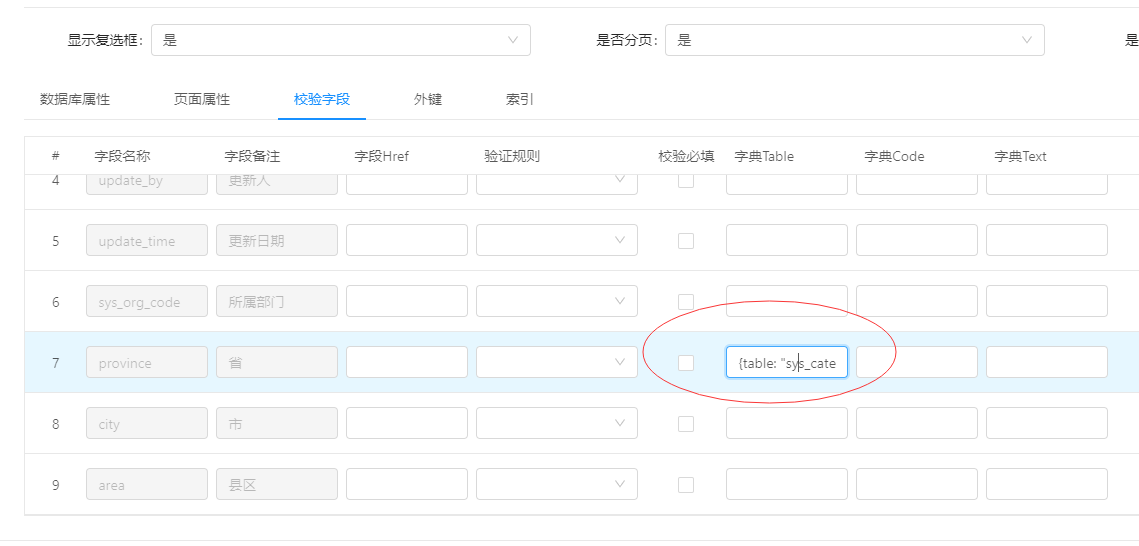Click the 更新日期 field remark
Screen dimensions: 1139x546
click(x=277, y=240)
